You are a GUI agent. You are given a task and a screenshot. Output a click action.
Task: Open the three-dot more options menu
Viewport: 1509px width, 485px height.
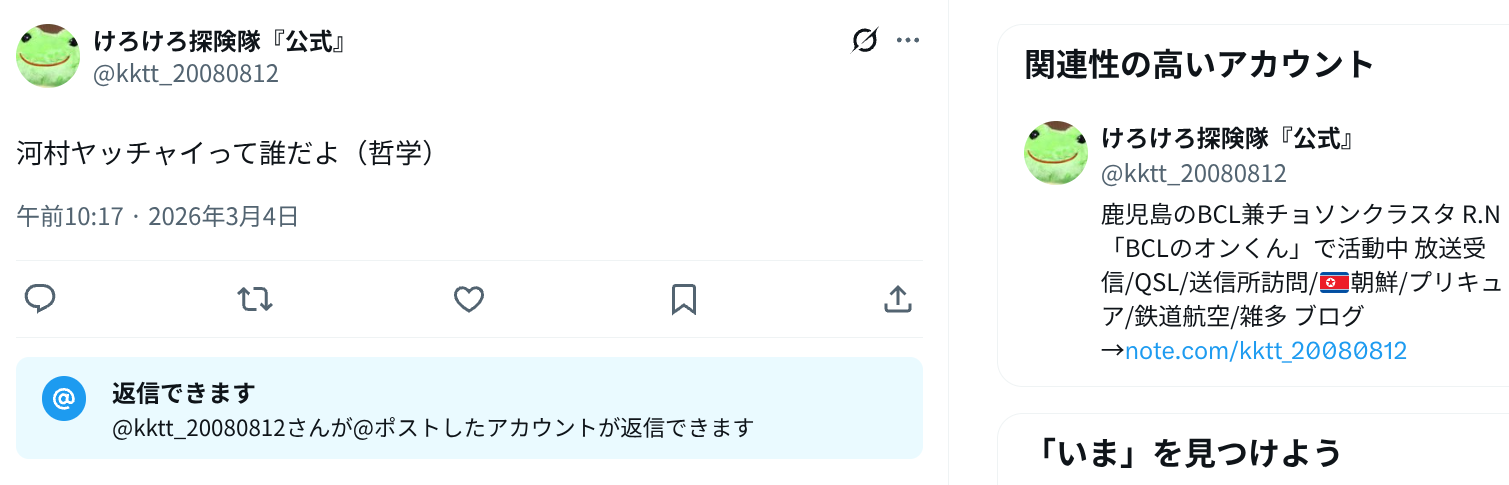coord(907,40)
